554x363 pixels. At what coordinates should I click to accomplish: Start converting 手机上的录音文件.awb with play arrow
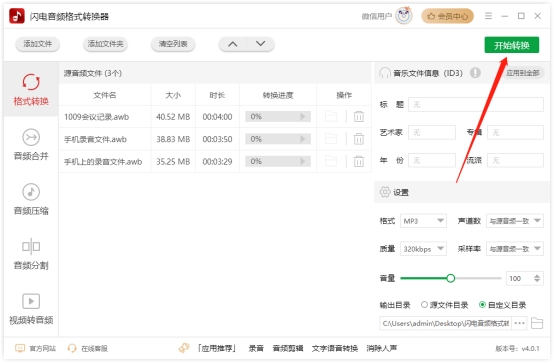point(302,161)
